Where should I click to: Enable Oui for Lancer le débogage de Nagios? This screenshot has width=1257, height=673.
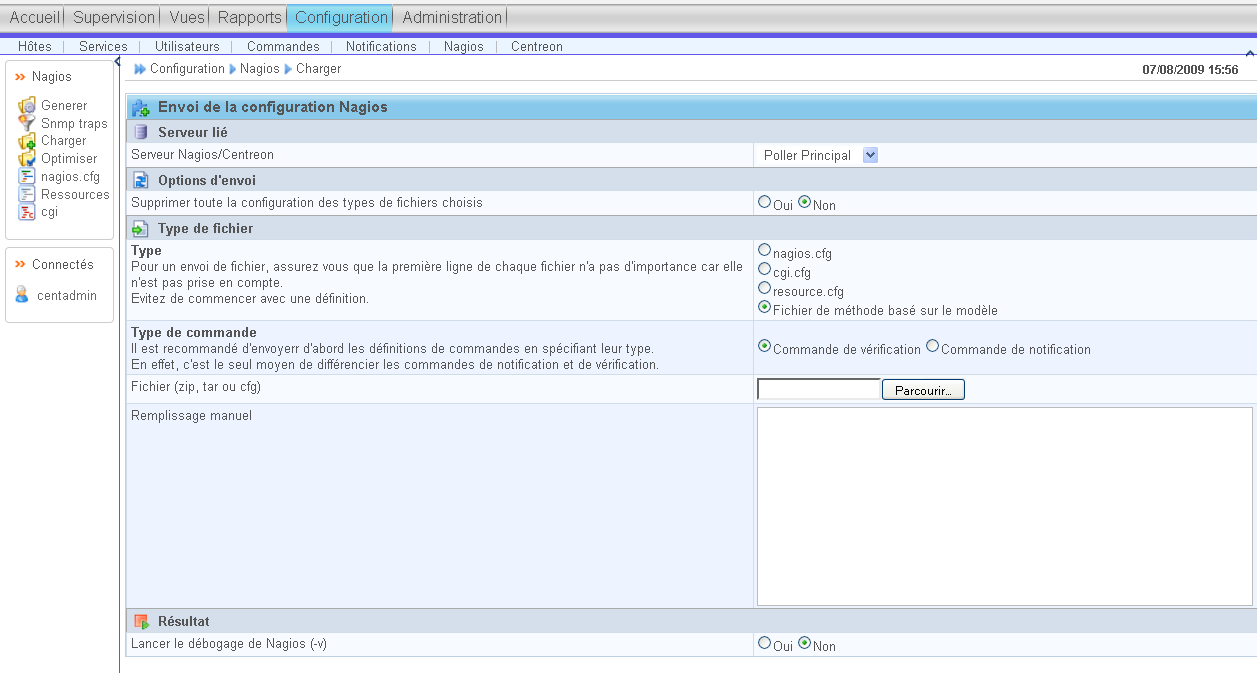765,644
